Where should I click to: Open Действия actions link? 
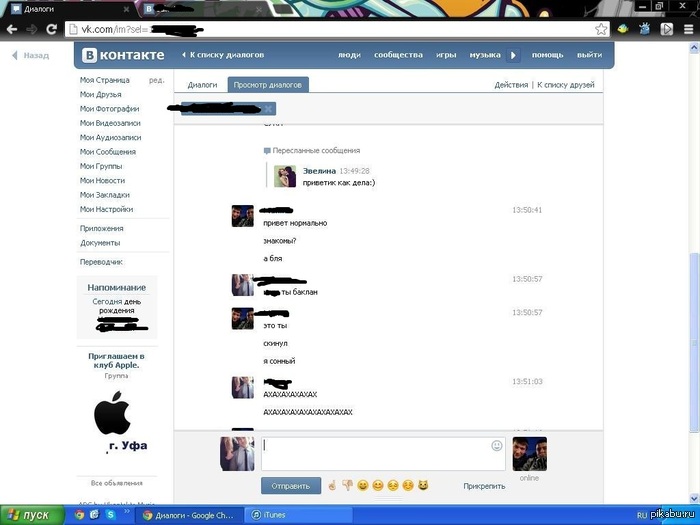coord(511,85)
